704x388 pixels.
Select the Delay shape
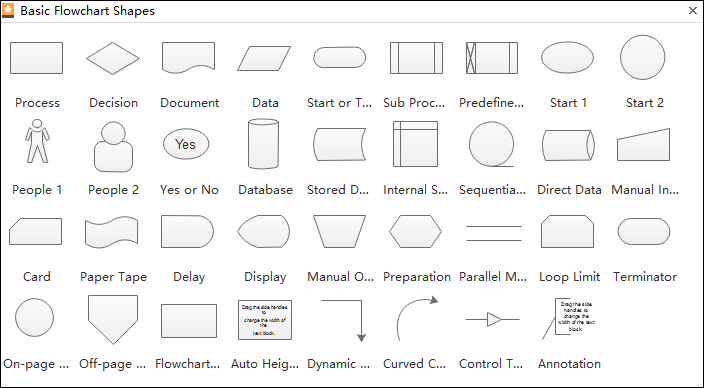(x=188, y=232)
